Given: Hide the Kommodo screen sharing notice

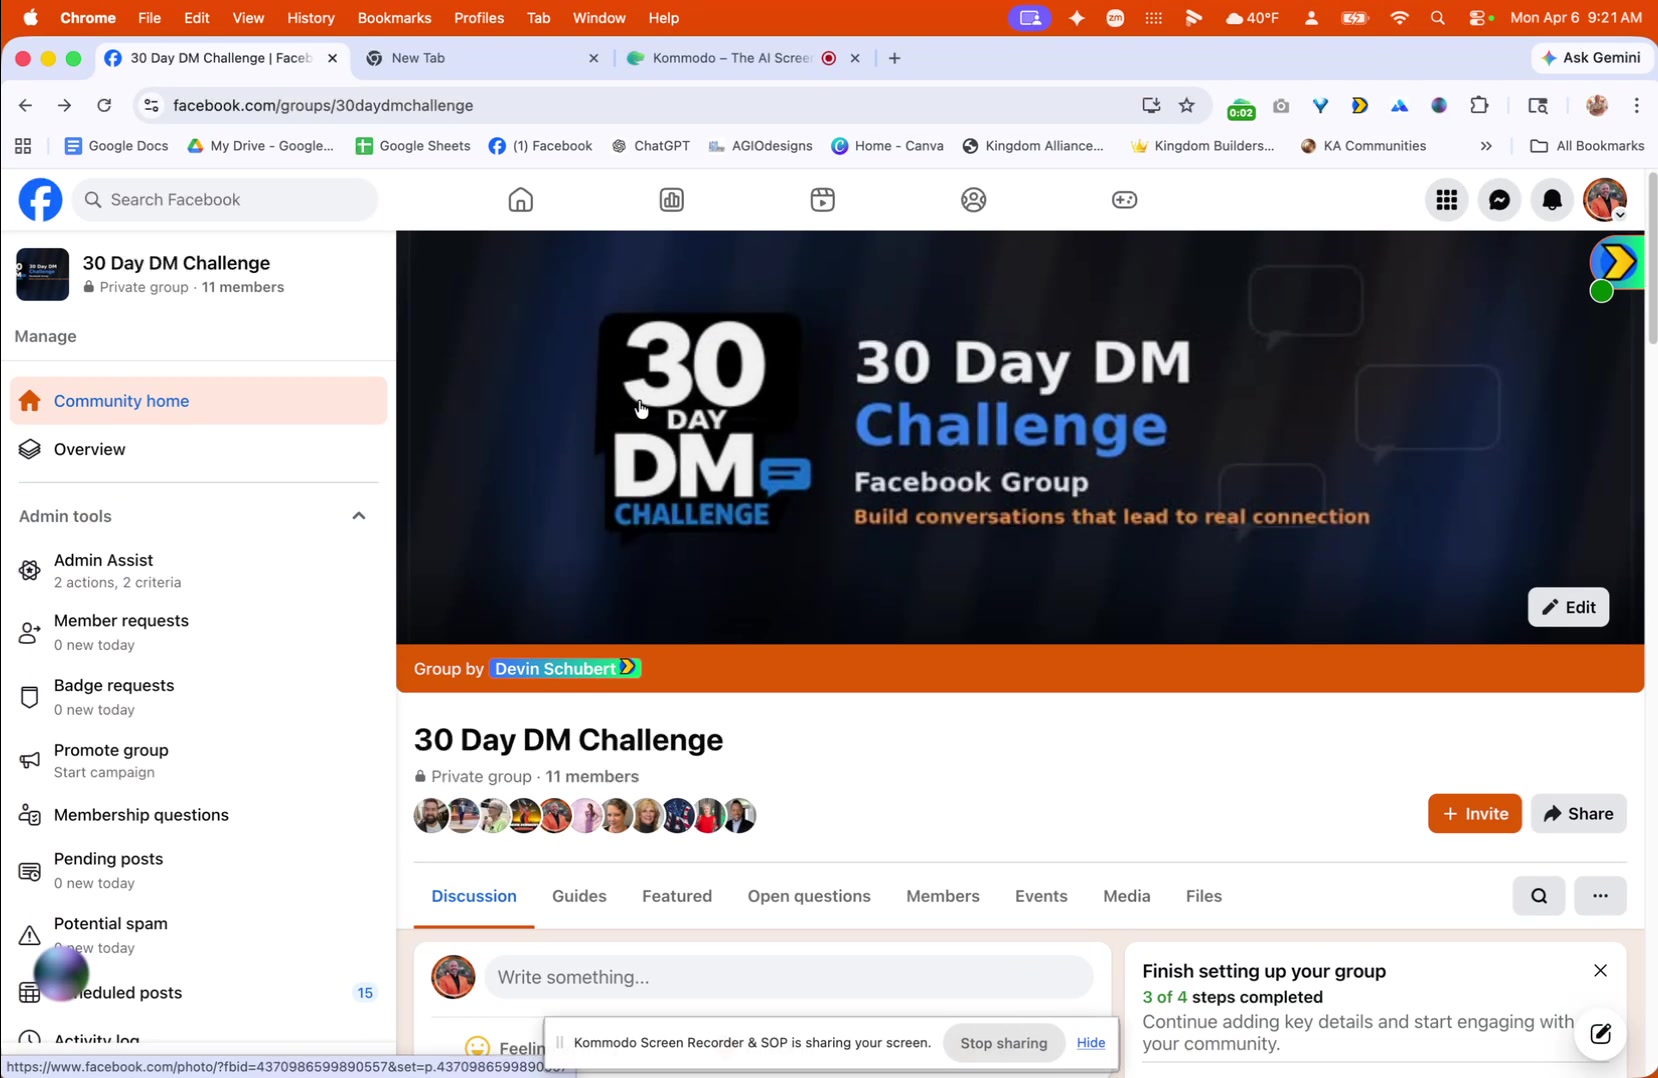Looking at the screenshot, I should pos(1091,1043).
